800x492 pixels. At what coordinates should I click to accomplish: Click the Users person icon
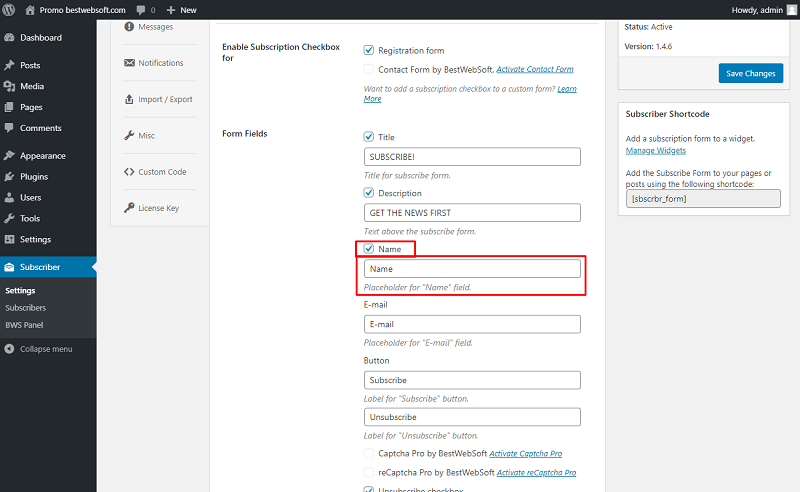tap(9, 197)
